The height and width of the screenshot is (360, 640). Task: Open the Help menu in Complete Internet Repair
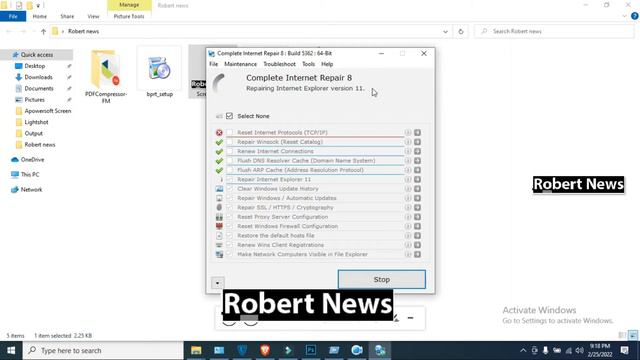[x=327, y=64]
